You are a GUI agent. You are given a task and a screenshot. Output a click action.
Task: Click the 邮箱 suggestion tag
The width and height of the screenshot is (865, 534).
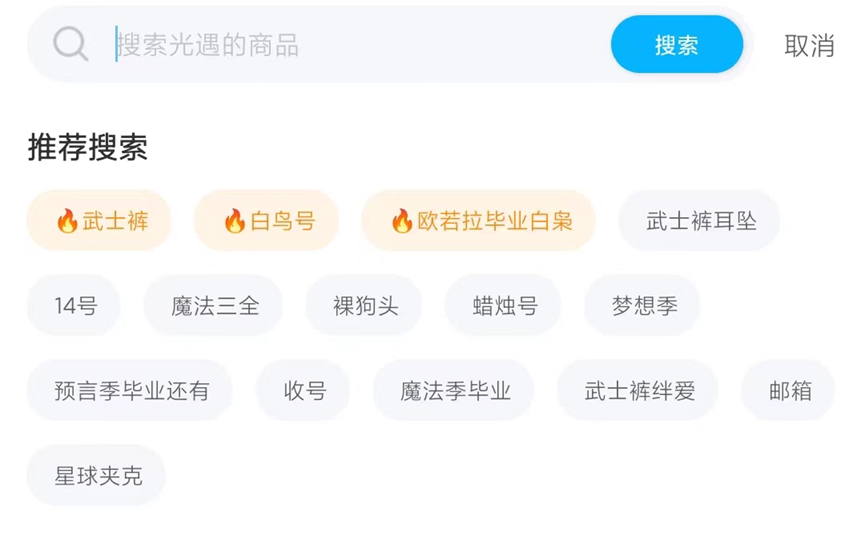789,391
